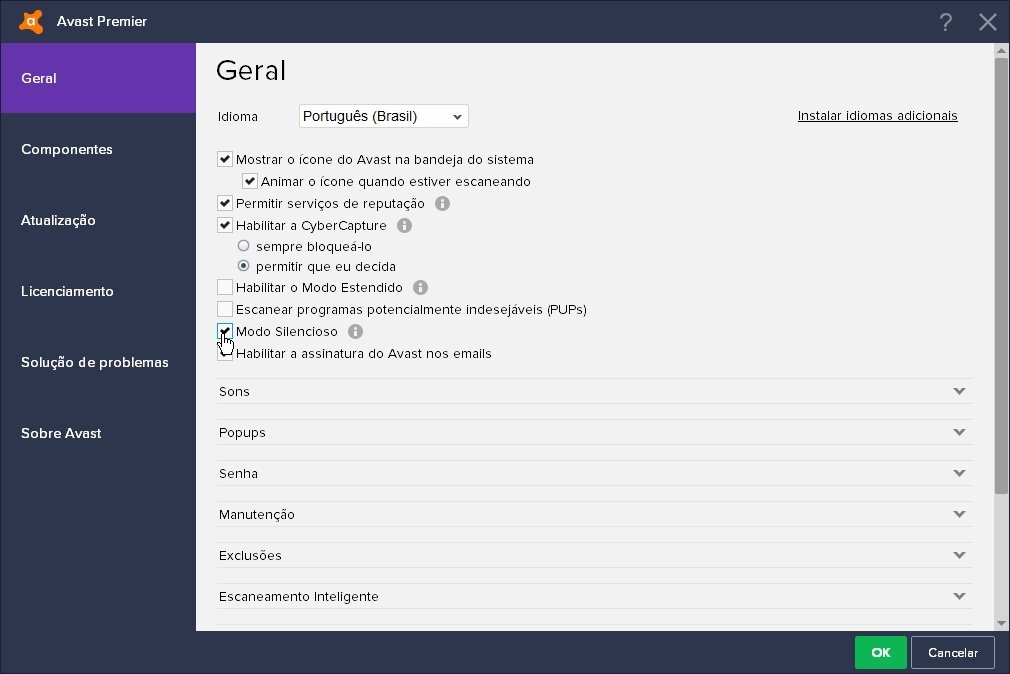Click info icon next to Habilitar a CyberCapture
The height and width of the screenshot is (674, 1010).
click(x=404, y=225)
